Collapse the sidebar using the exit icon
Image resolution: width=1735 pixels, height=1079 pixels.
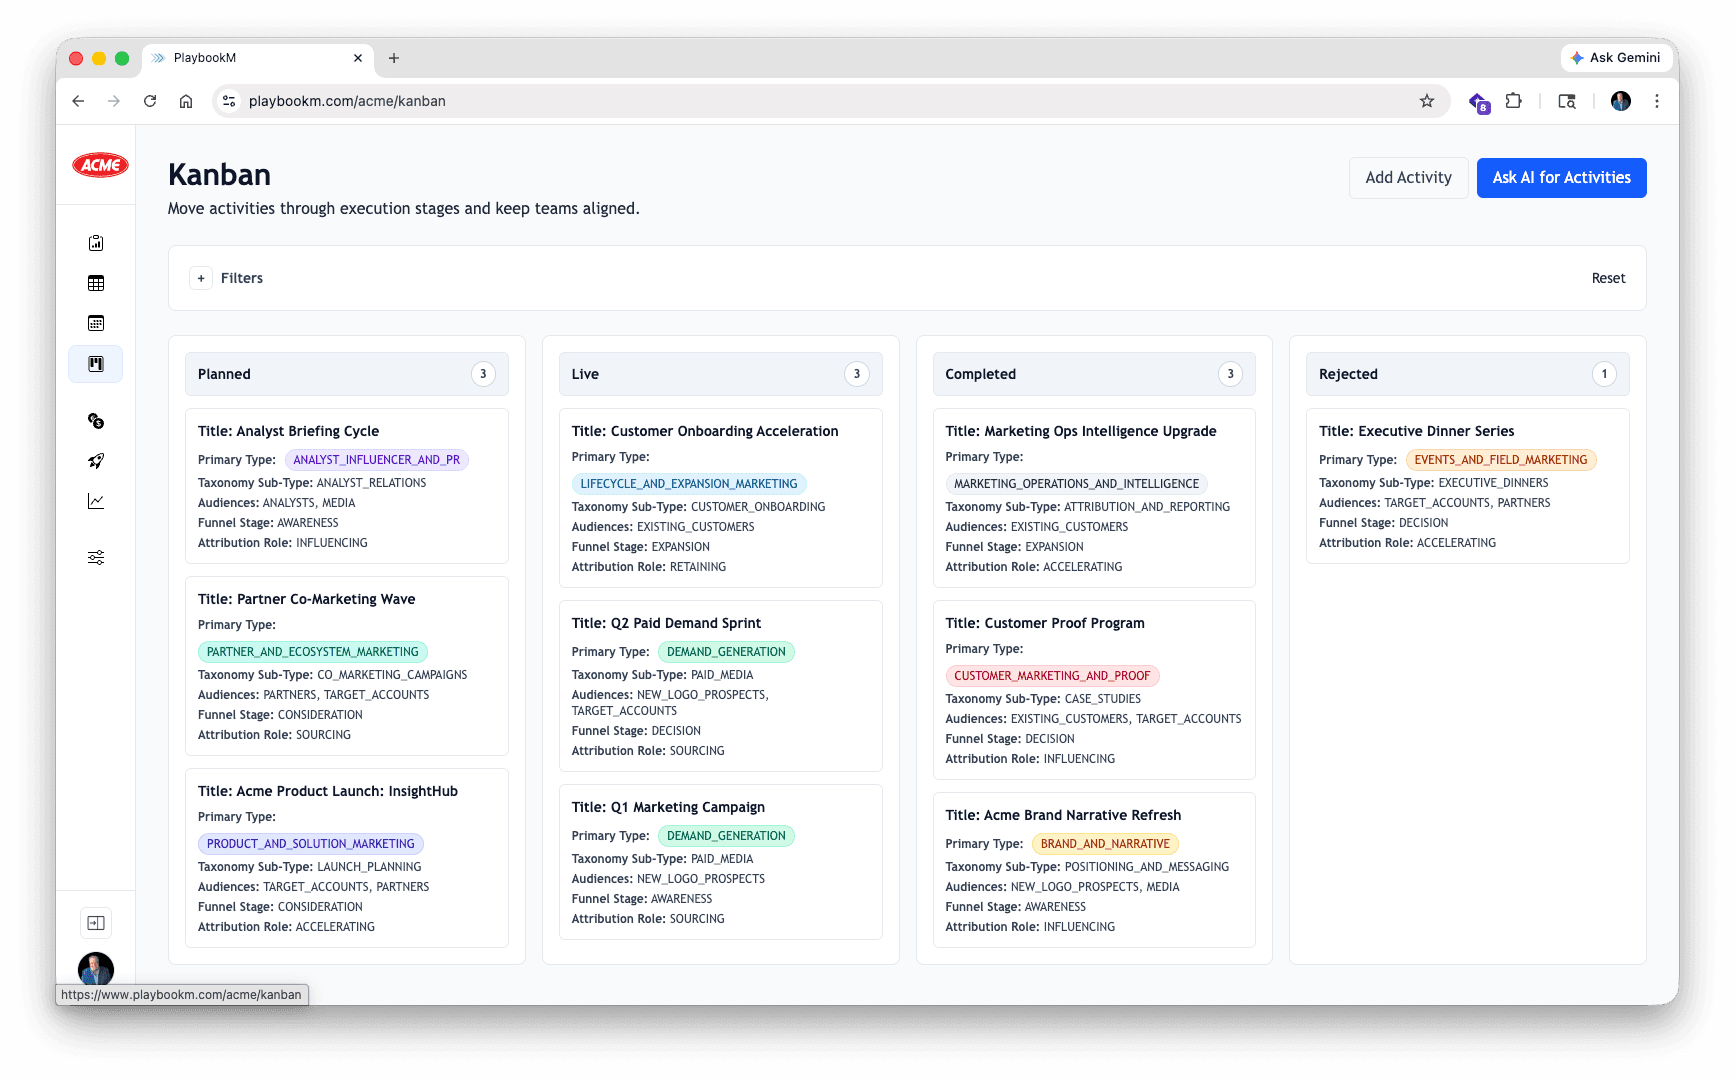click(95, 922)
